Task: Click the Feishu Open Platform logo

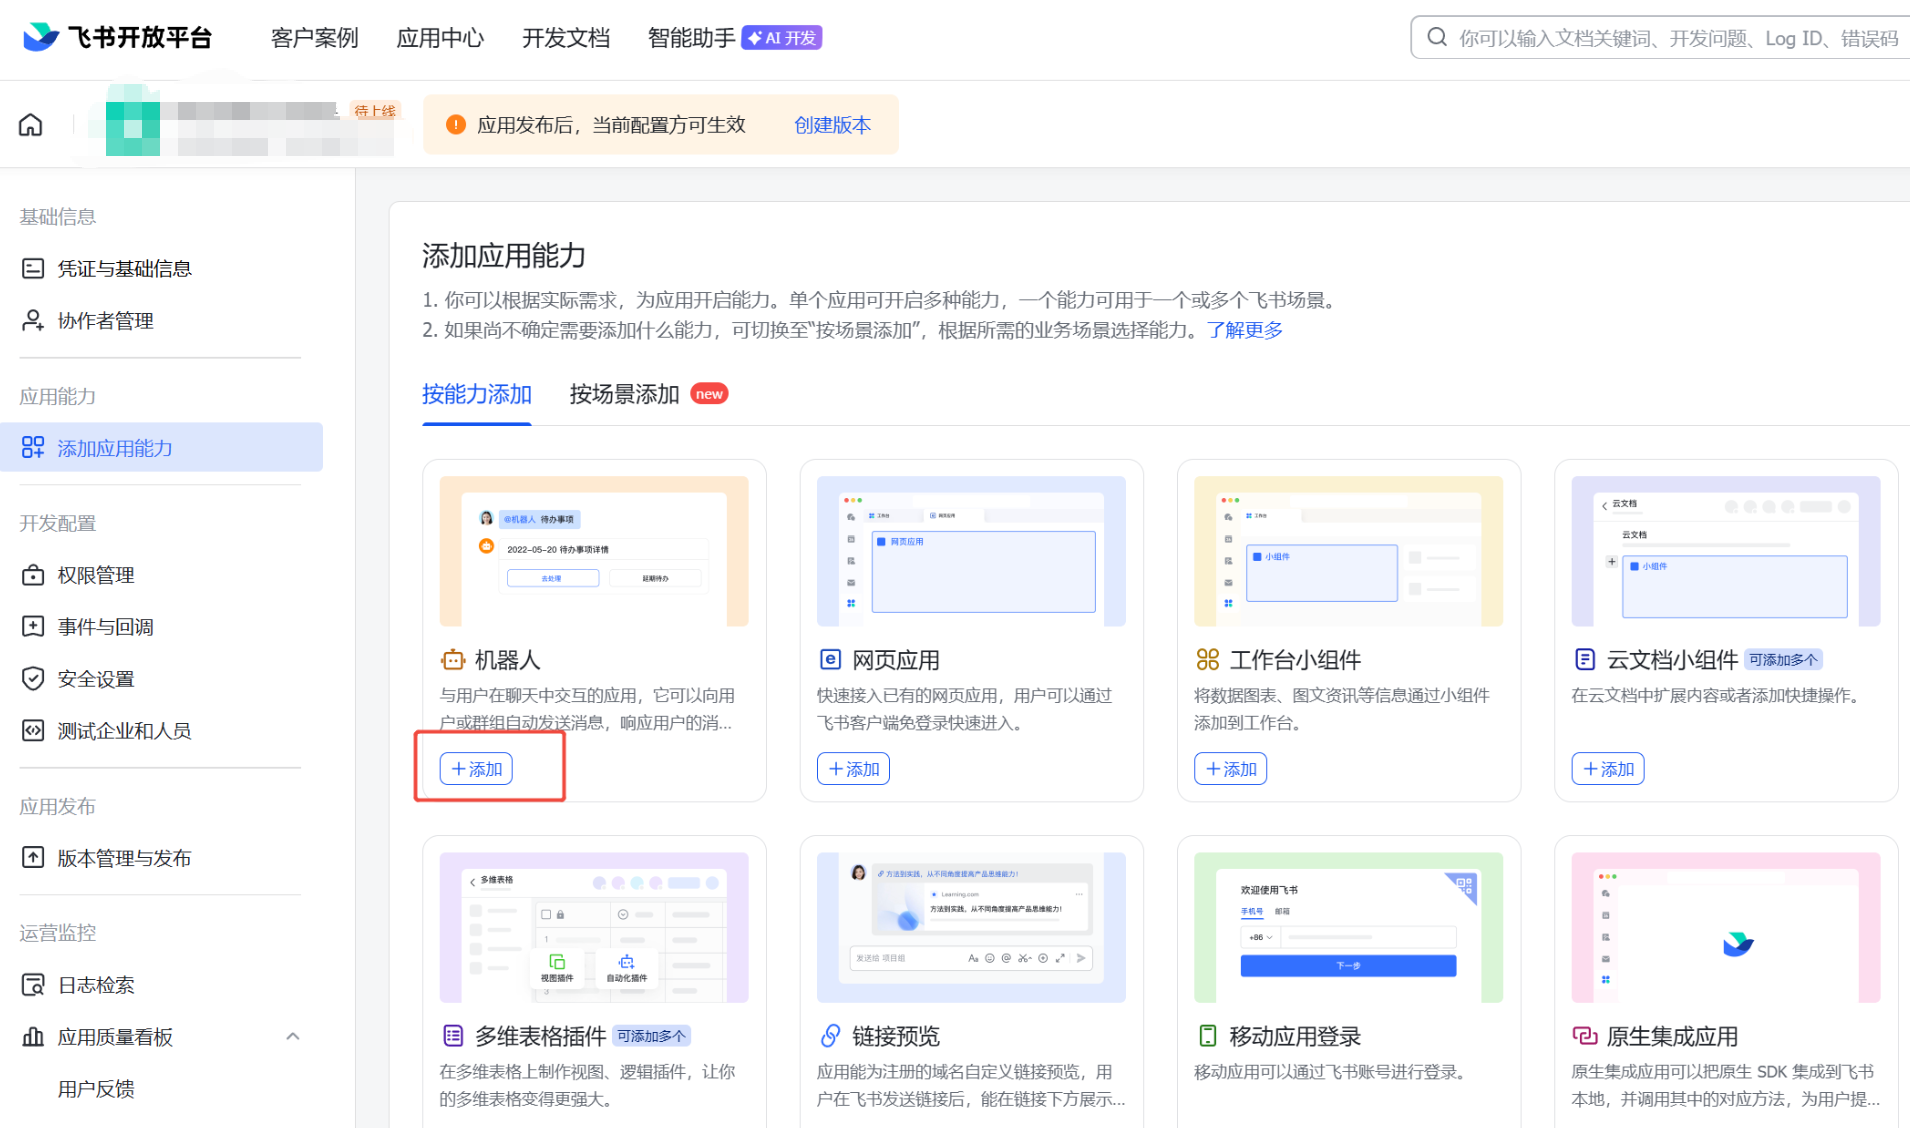Action: tap(118, 38)
